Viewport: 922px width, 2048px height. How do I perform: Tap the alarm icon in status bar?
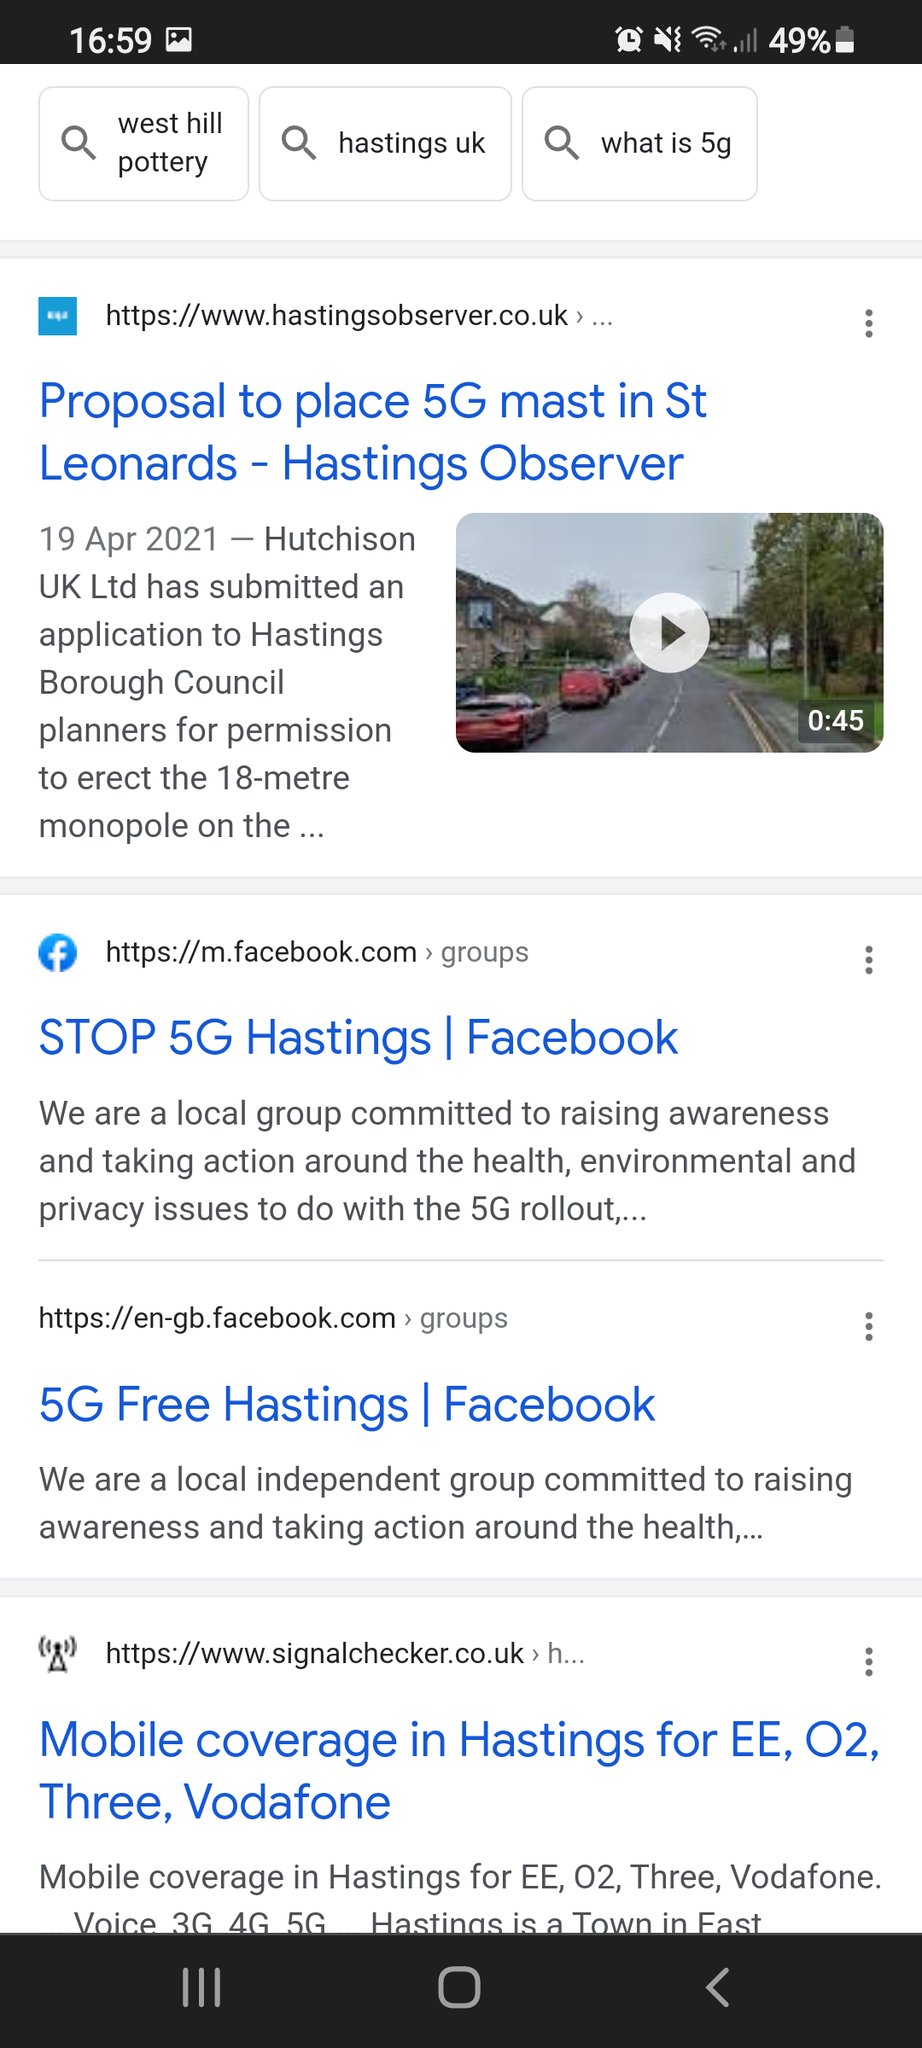(x=628, y=40)
